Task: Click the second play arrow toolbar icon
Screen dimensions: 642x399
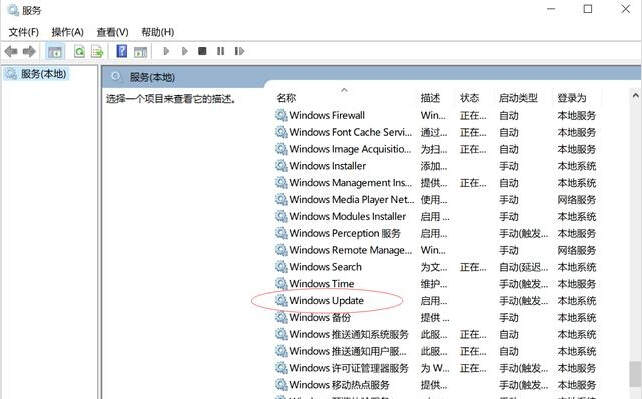Action: click(x=185, y=51)
